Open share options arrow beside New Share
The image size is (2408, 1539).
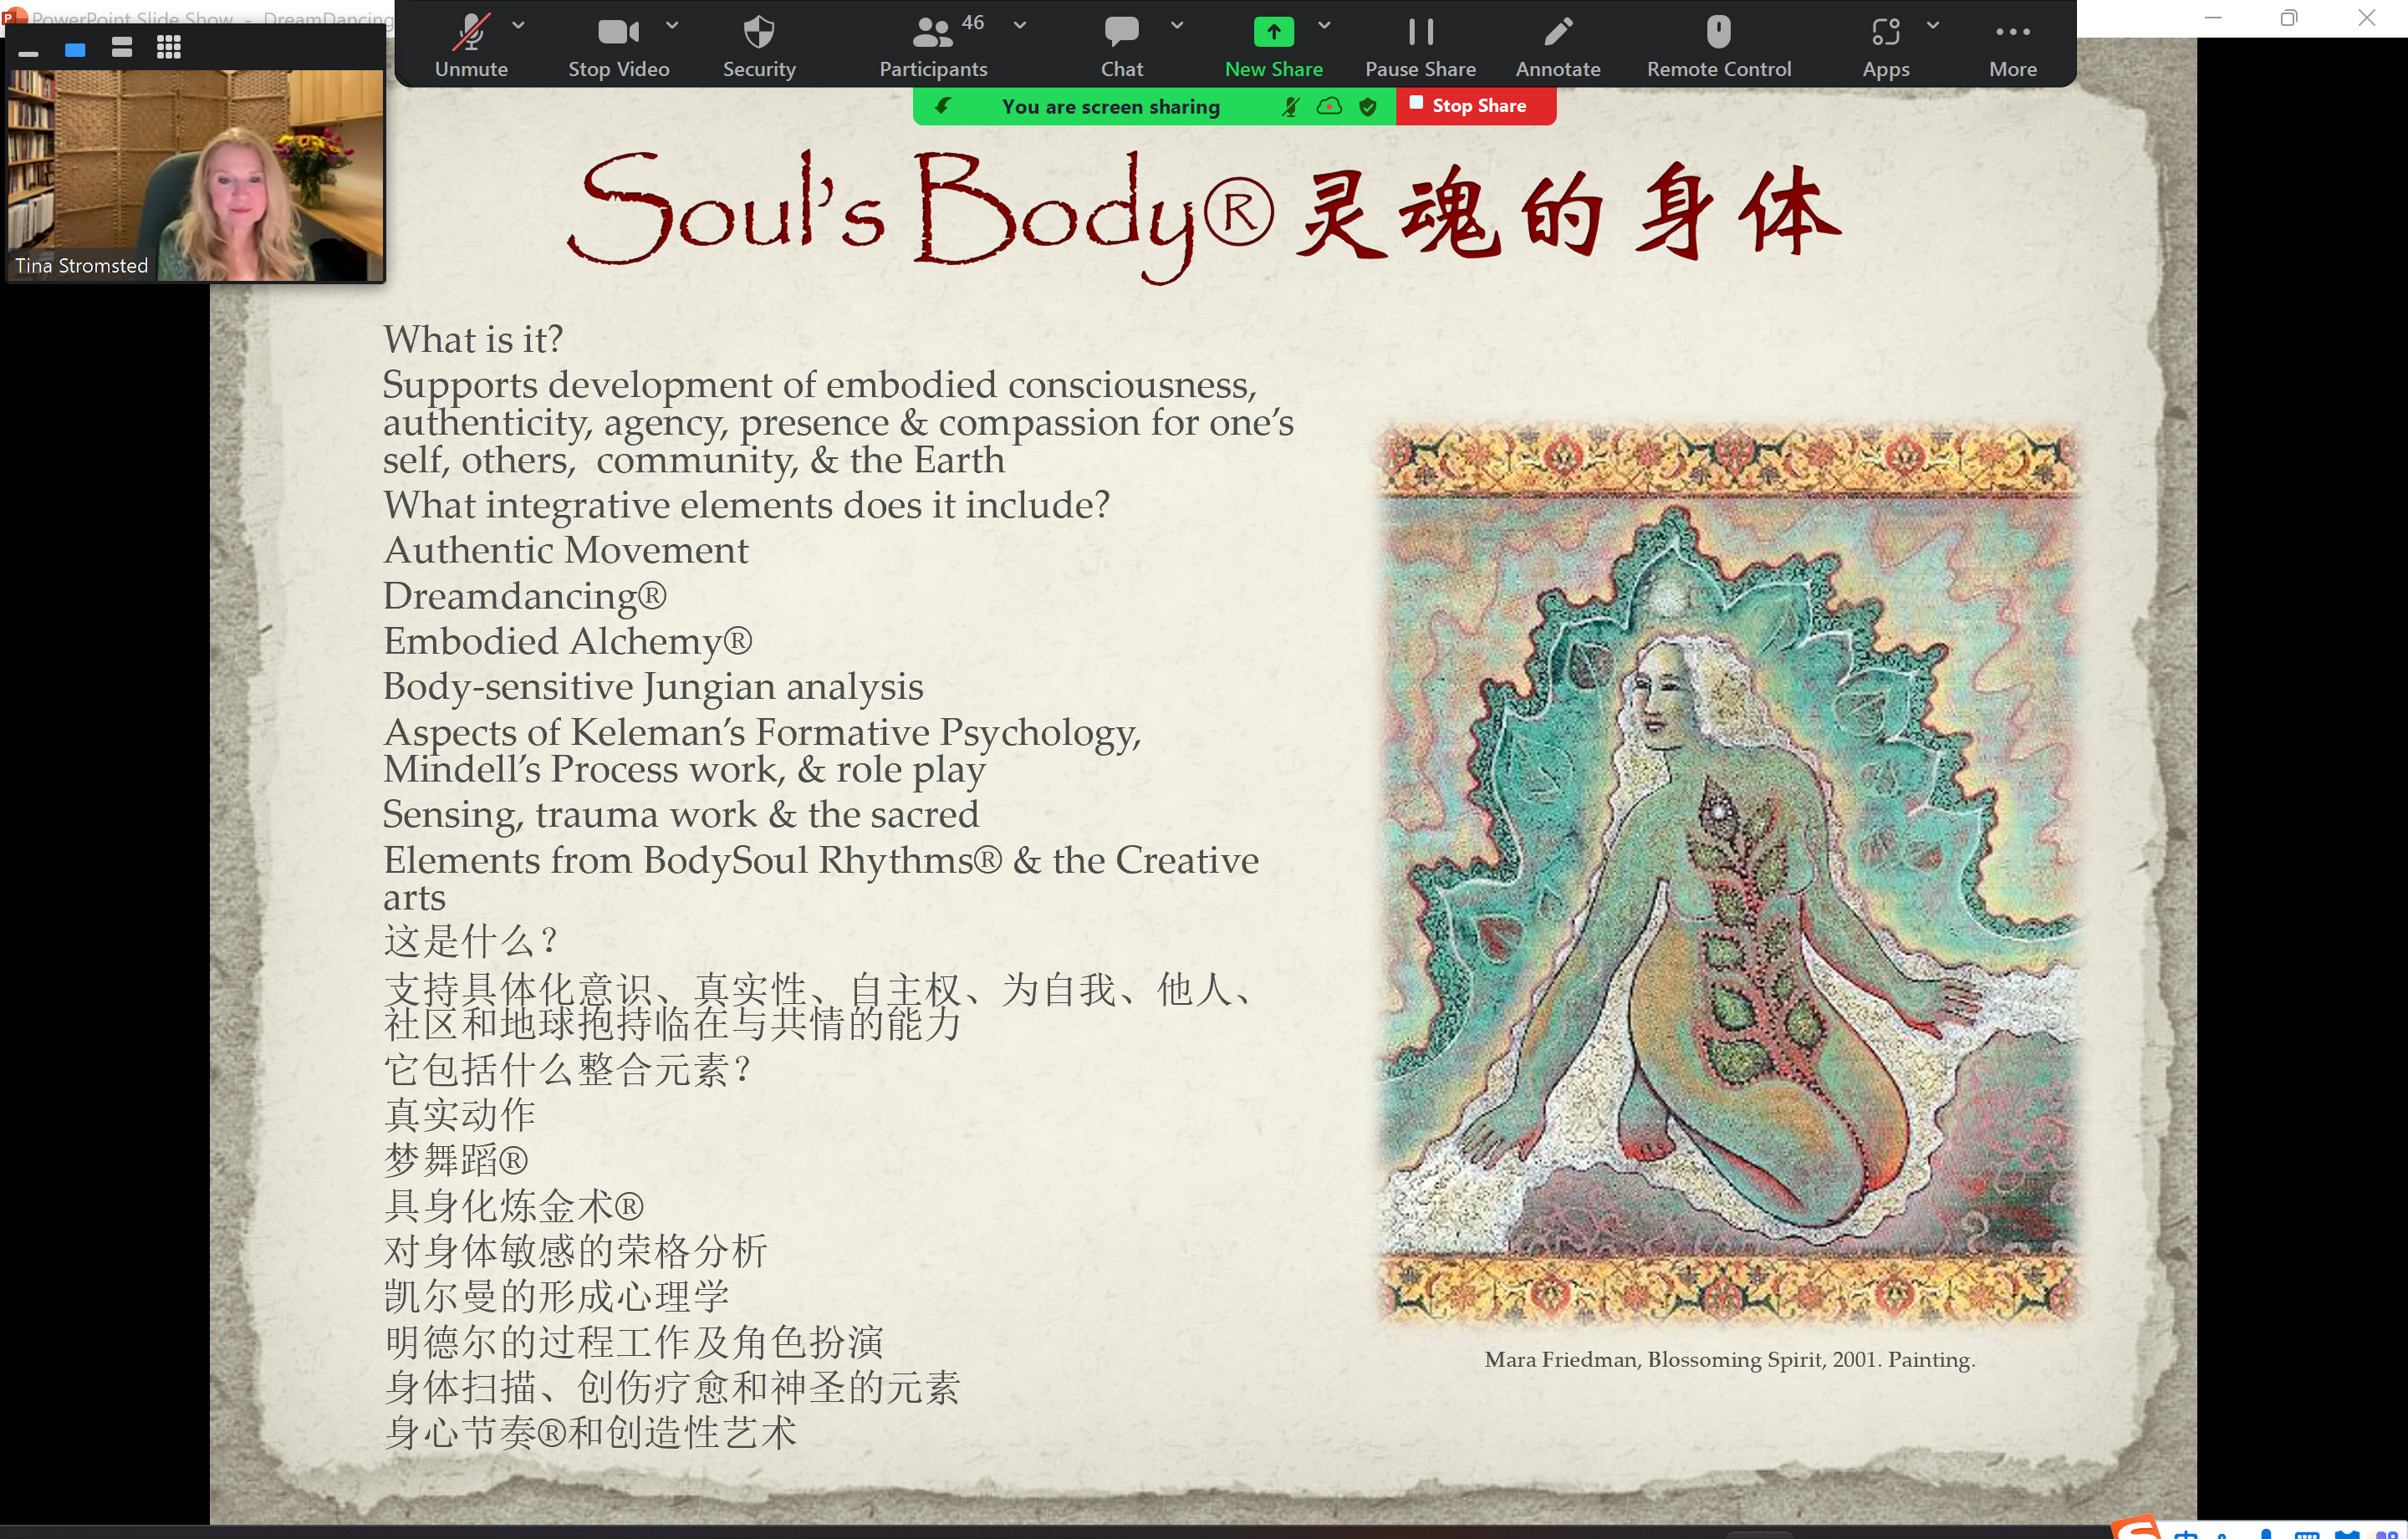tap(1324, 26)
